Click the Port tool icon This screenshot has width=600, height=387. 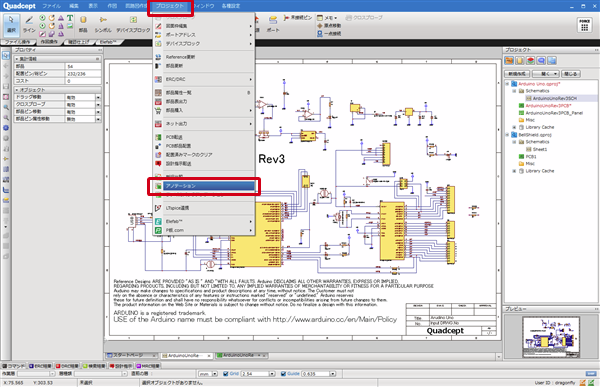click(x=273, y=24)
